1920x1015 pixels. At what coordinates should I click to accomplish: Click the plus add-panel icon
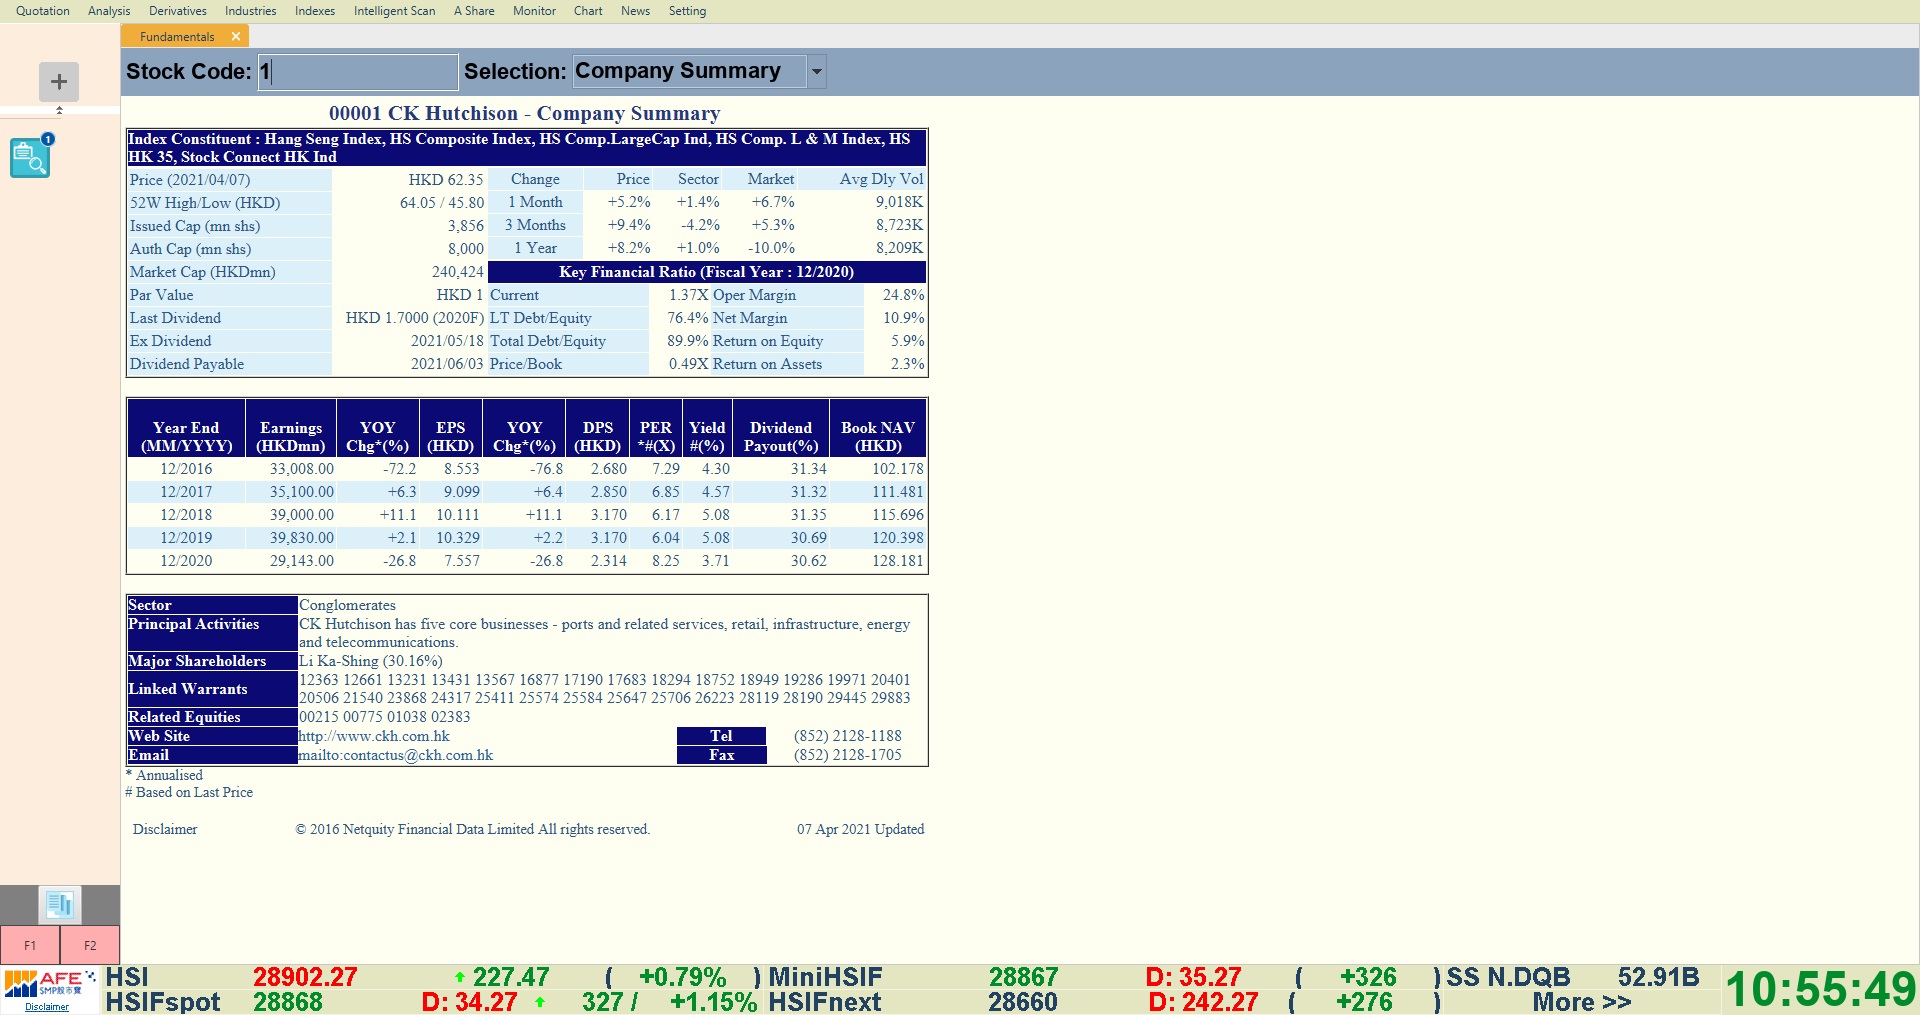[59, 81]
